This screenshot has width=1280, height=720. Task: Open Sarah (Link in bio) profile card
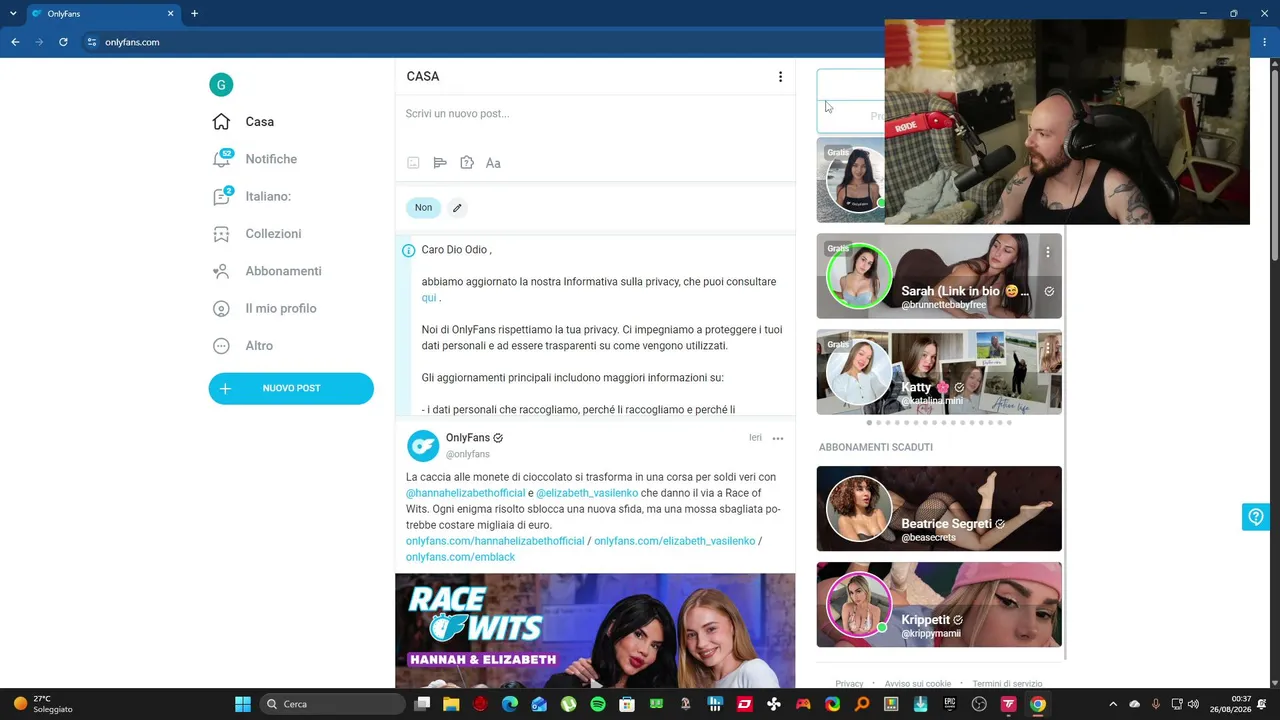point(939,276)
